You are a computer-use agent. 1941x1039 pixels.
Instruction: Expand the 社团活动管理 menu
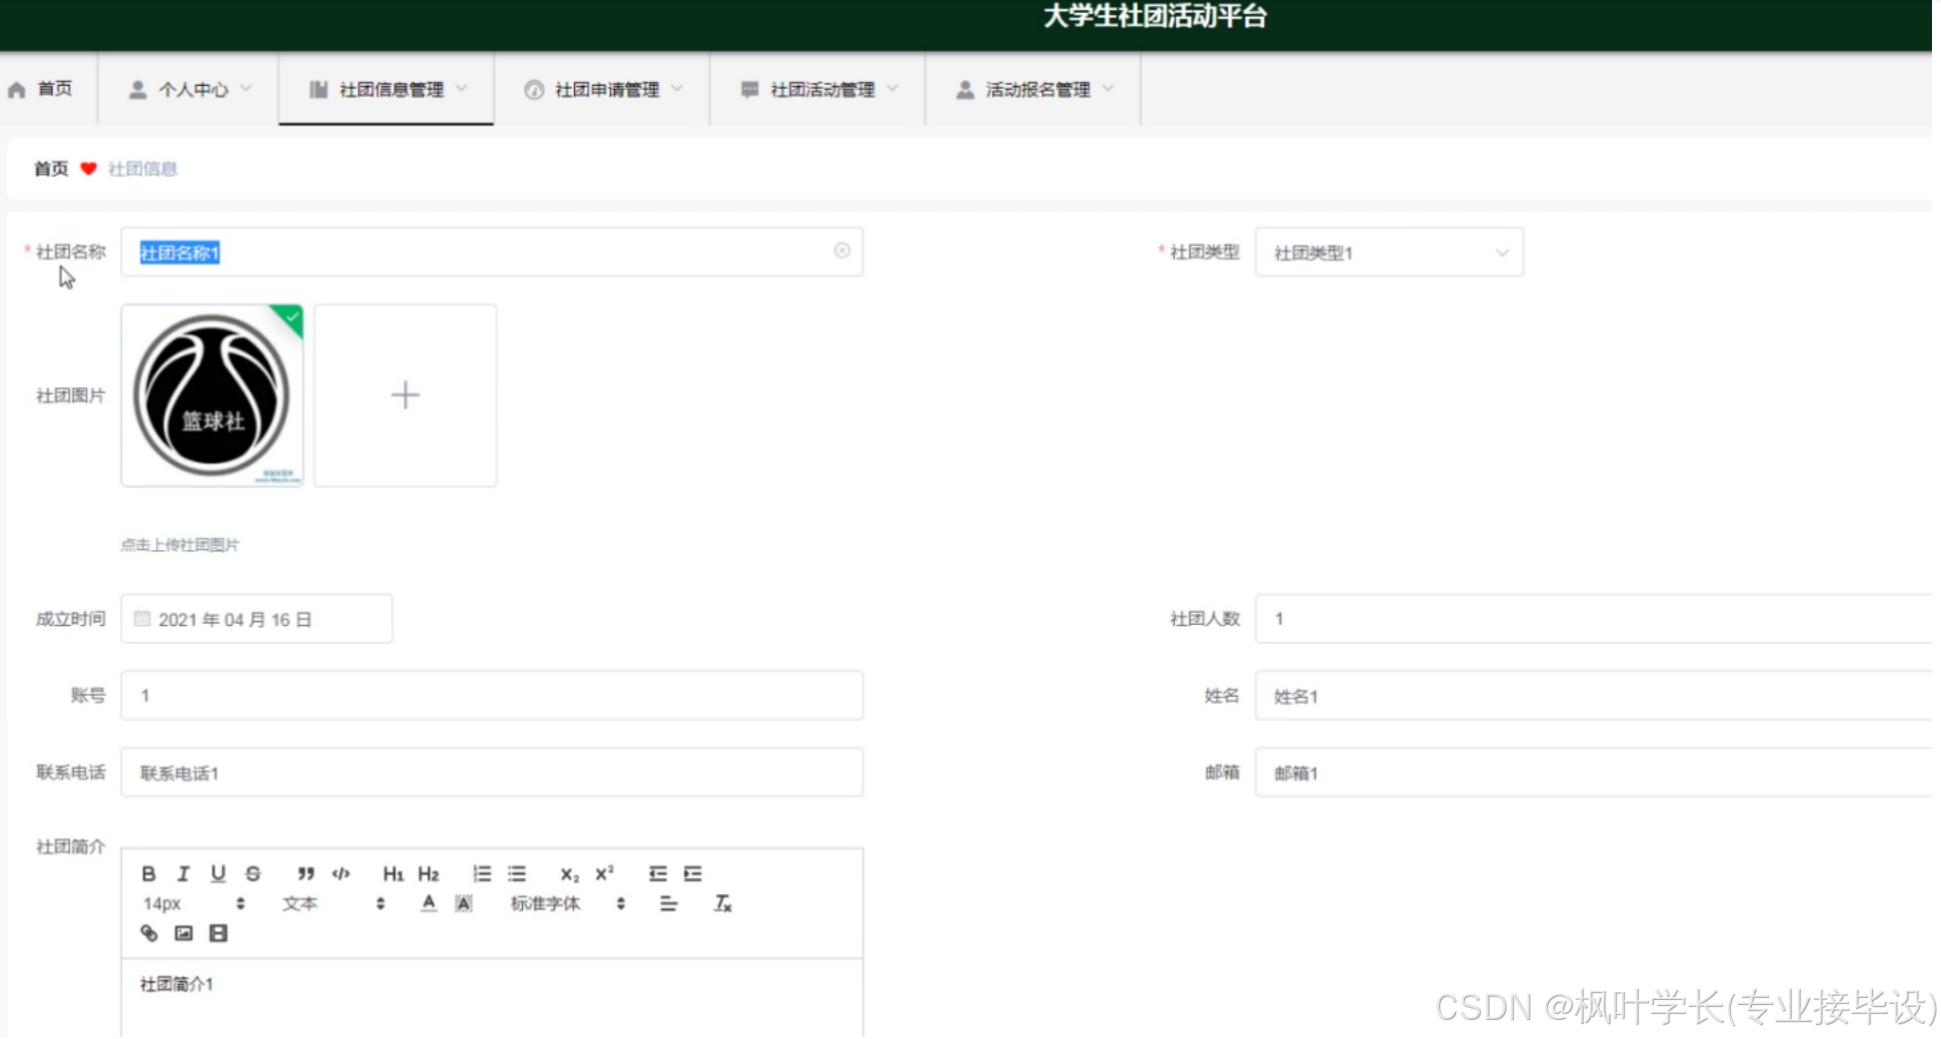pyautogui.click(x=818, y=89)
